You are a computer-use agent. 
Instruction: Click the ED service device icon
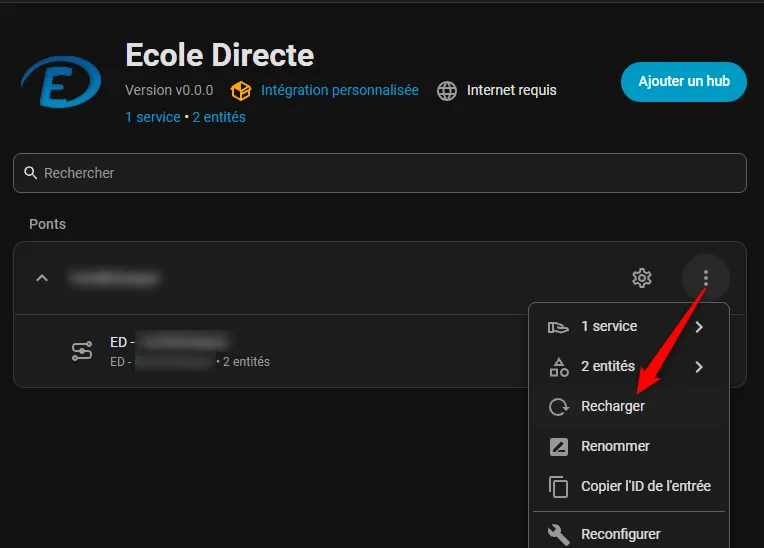tap(82, 351)
